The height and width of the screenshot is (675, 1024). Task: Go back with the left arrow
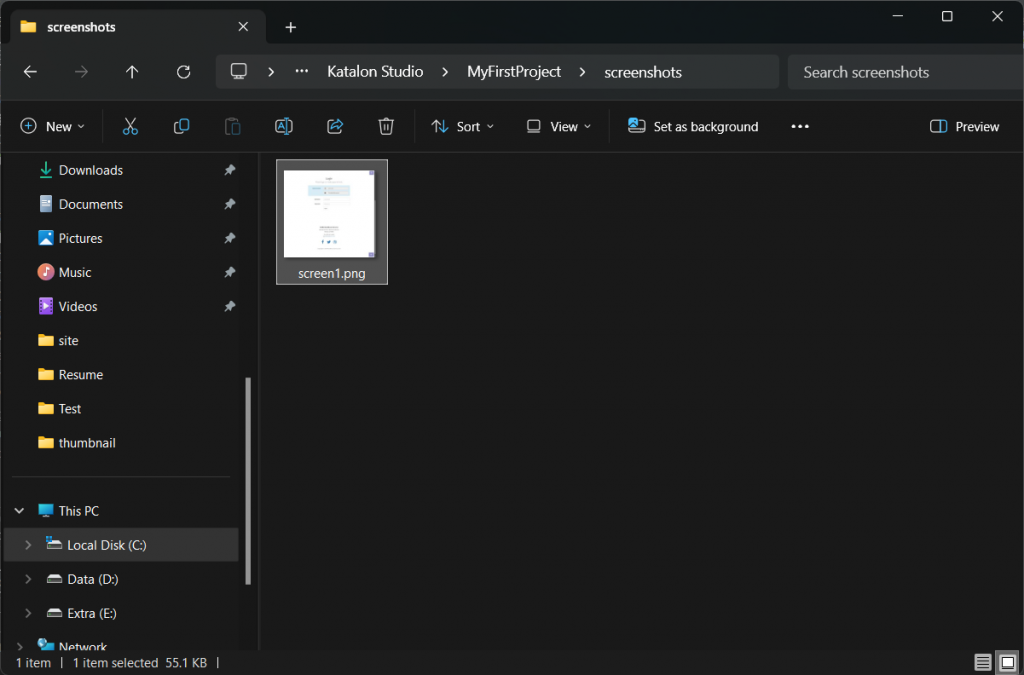pos(30,72)
